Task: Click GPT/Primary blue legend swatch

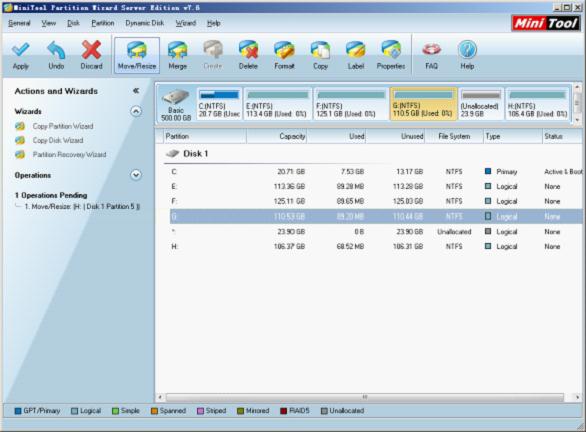Action: (18, 411)
